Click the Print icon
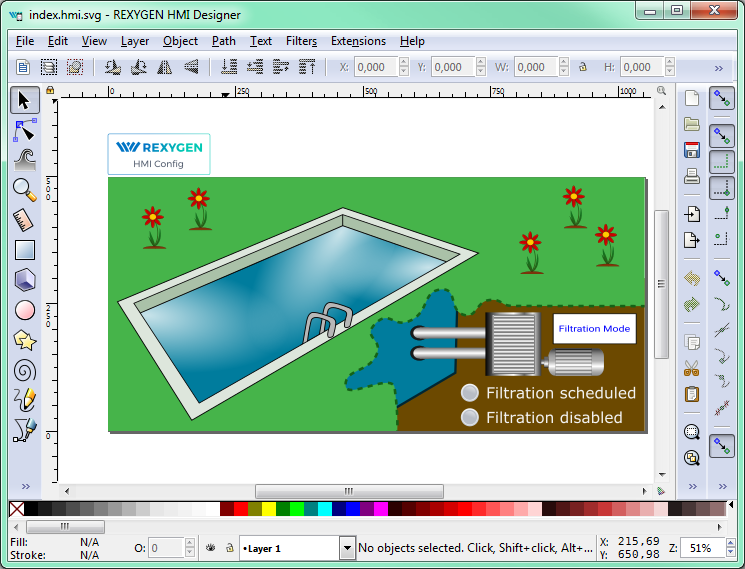 (x=692, y=176)
